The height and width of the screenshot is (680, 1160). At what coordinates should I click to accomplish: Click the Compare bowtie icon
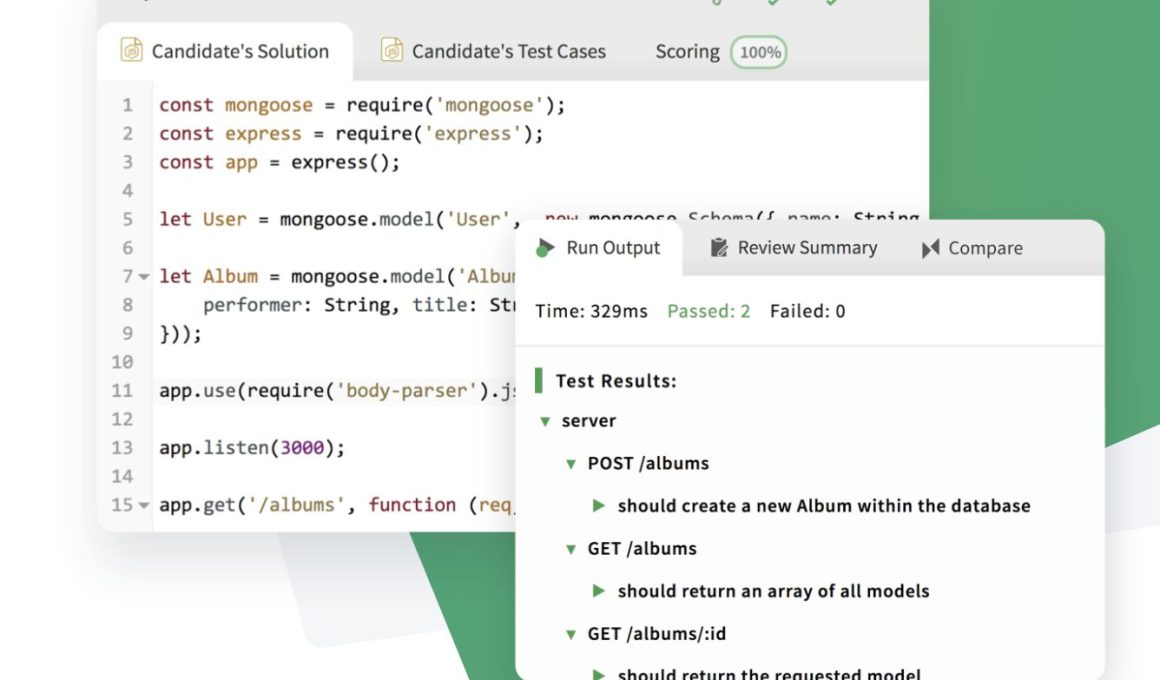pos(931,249)
